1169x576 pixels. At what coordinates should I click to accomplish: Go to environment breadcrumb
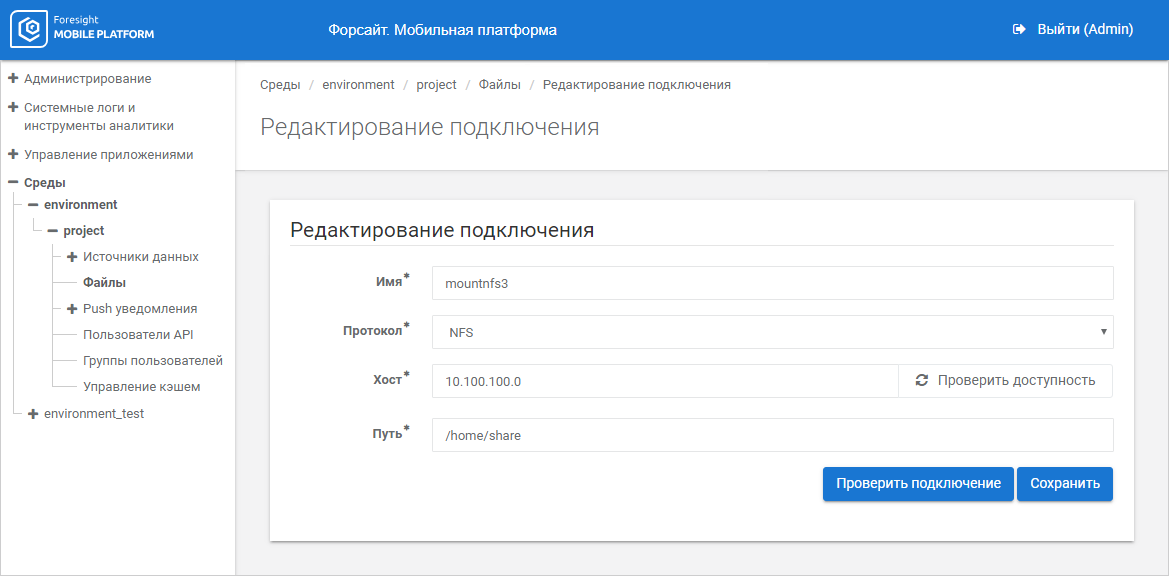pyautogui.click(x=358, y=85)
